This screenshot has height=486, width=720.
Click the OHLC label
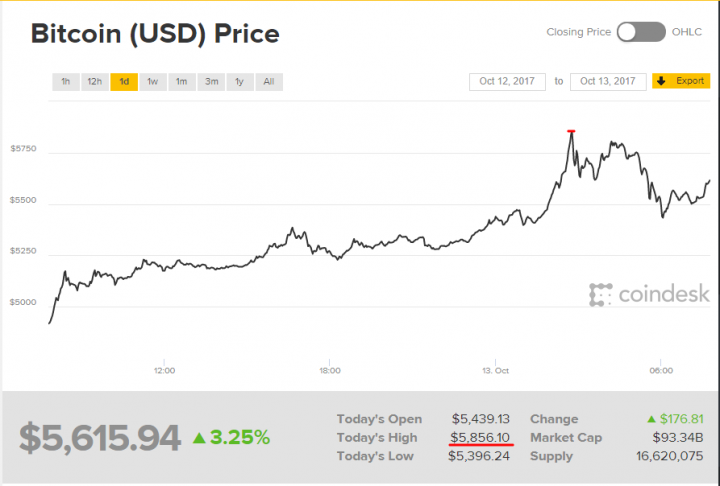(687, 32)
